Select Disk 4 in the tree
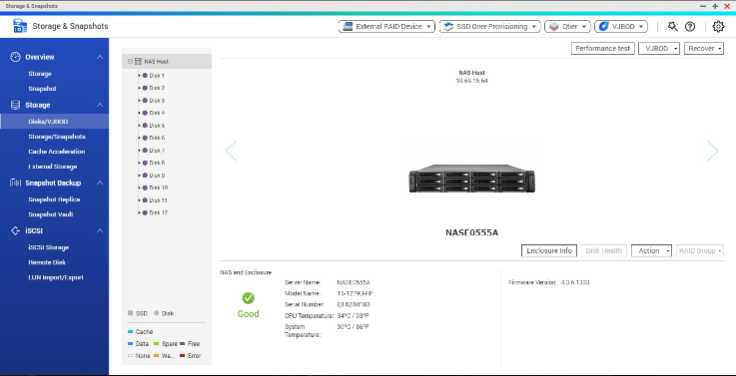The height and width of the screenshot is (376, 736). [157, 113]
